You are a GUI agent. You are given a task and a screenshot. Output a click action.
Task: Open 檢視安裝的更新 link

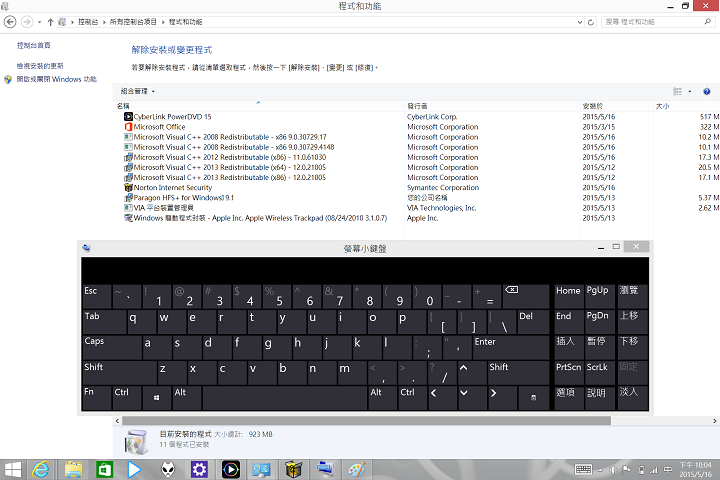point(40,66)
